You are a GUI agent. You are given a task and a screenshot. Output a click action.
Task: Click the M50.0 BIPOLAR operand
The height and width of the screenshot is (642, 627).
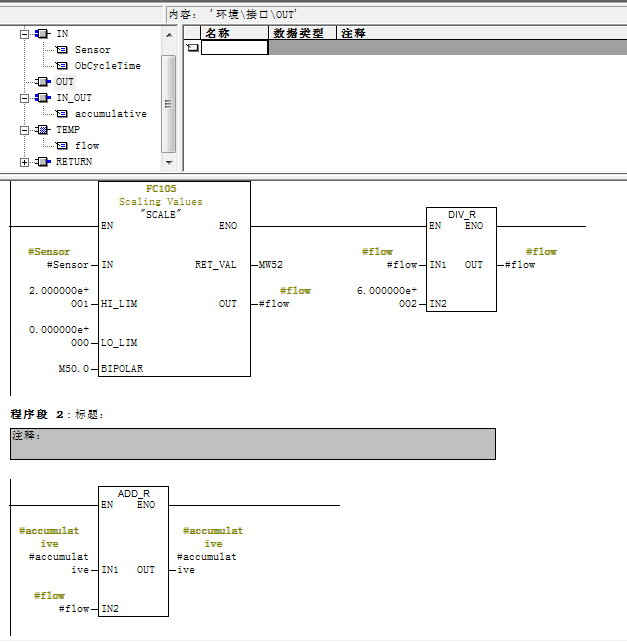[74, 369]
